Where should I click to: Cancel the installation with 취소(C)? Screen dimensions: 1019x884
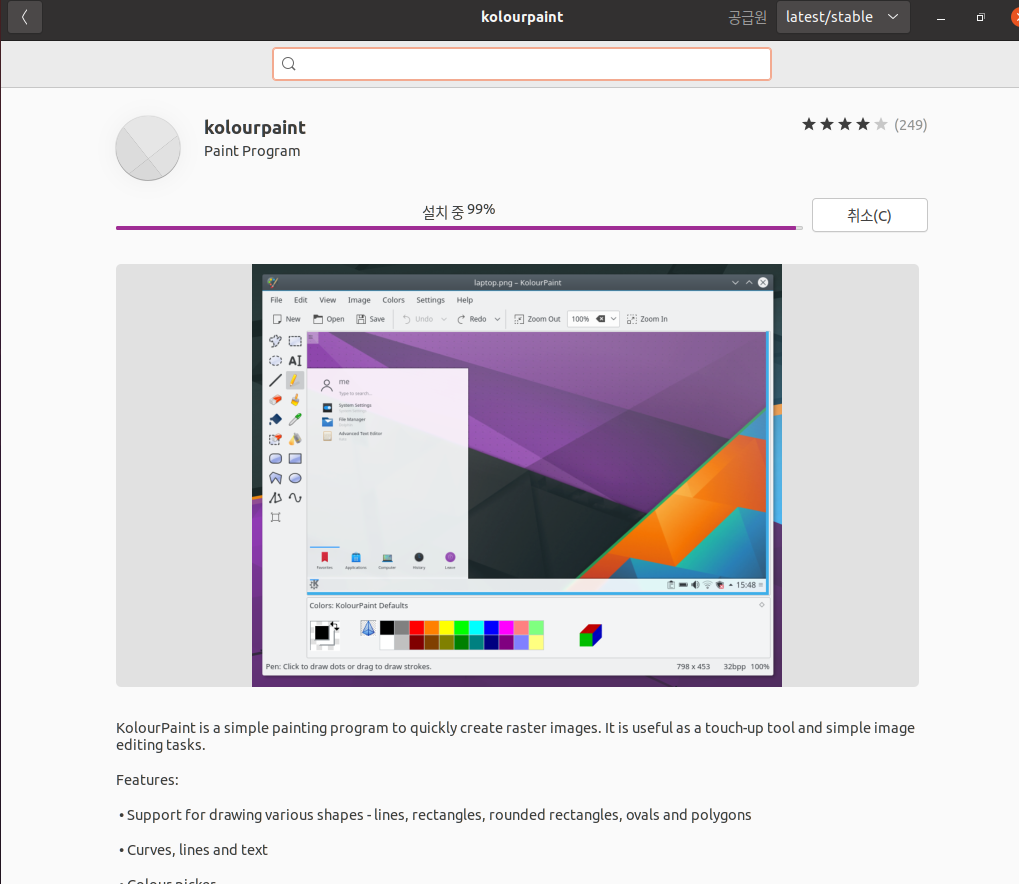pyautogui.click(x=870, y=215)
